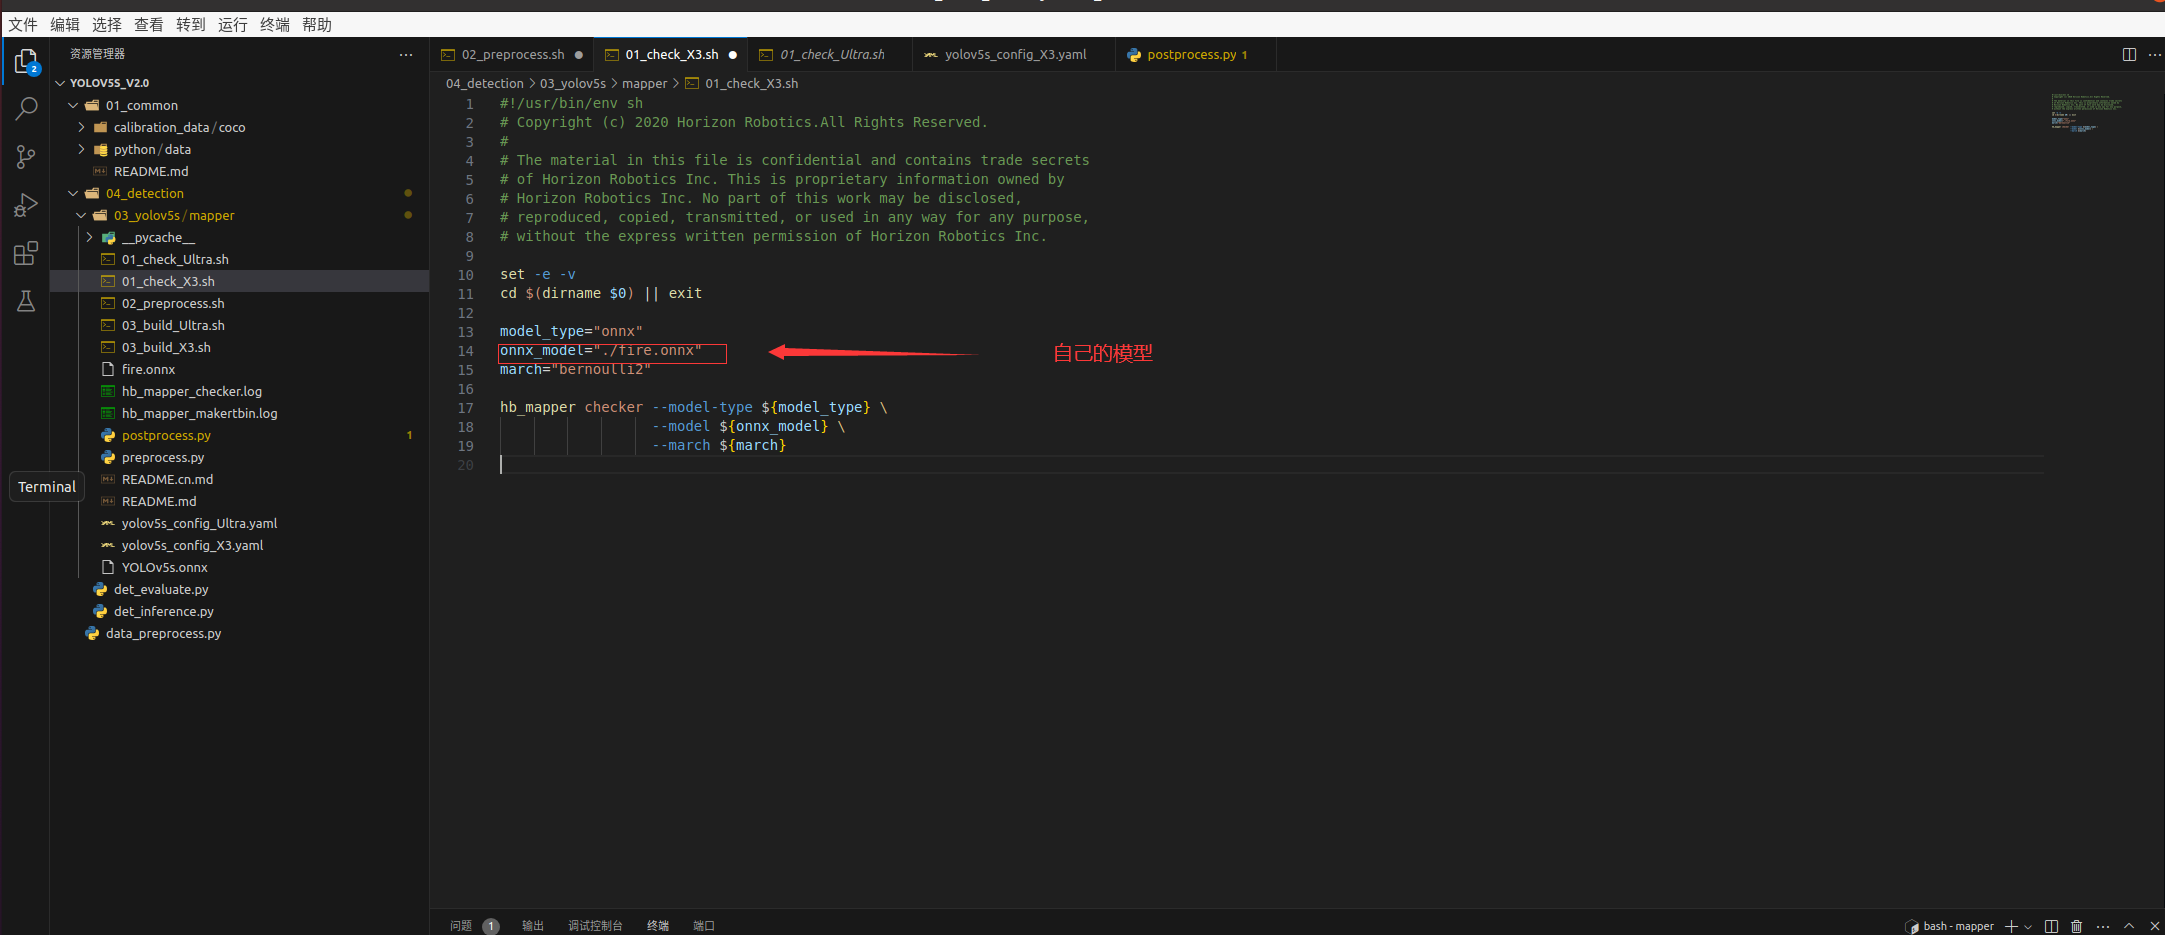Open the Run and Debug view
2165x935 pixels.
26,205
